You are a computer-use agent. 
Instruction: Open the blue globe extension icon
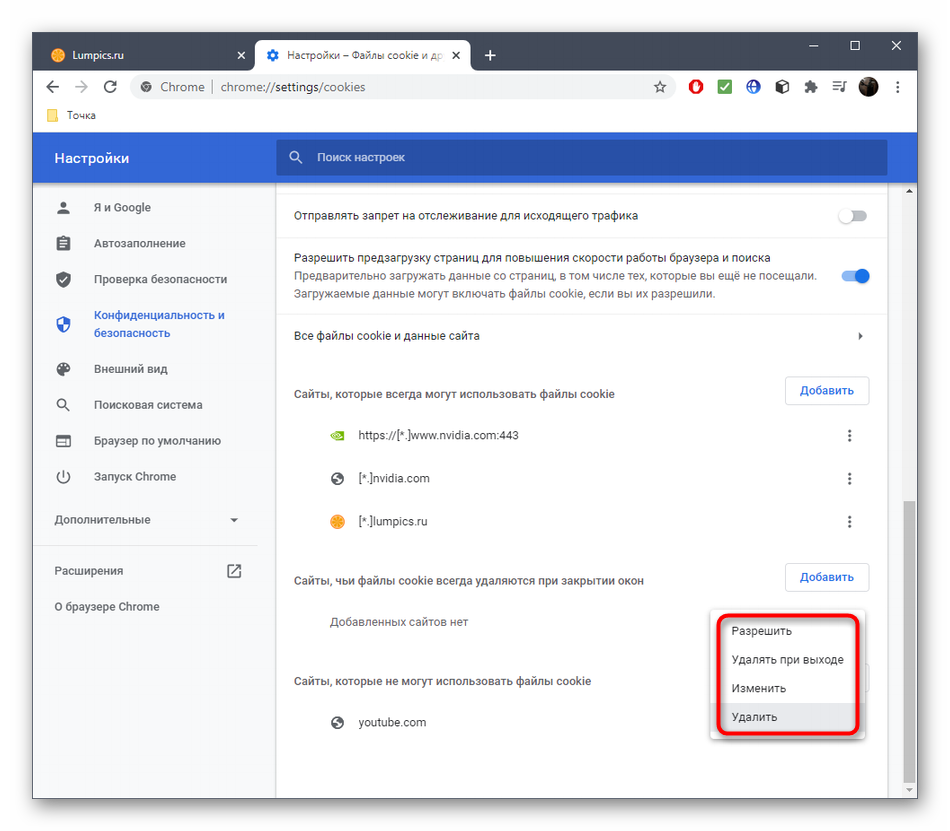(x=753, y=87)
